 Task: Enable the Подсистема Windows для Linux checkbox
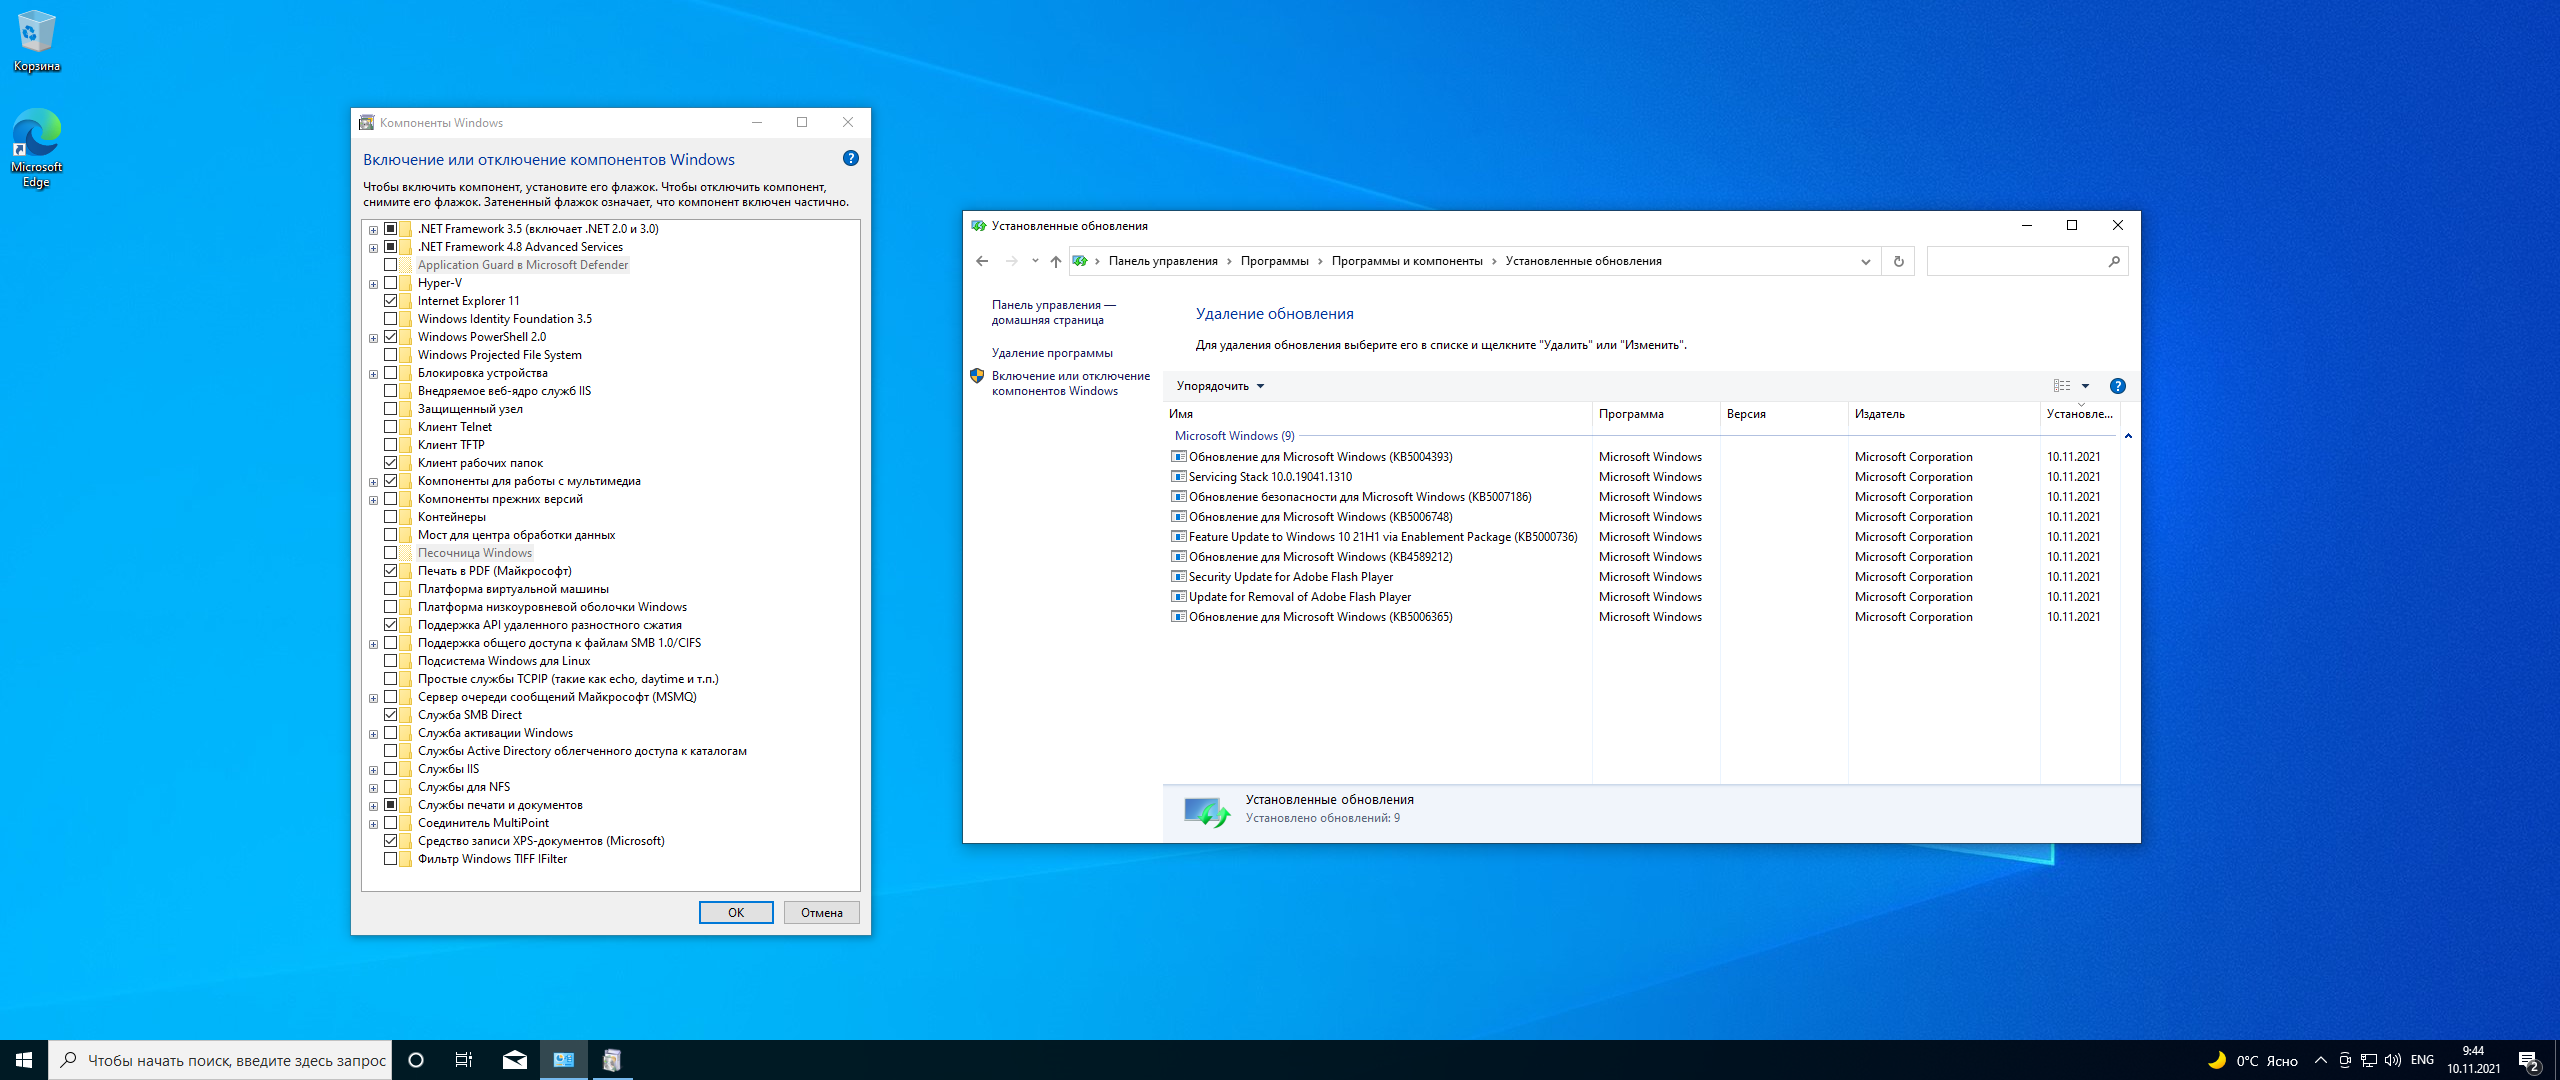click(391, 661)
